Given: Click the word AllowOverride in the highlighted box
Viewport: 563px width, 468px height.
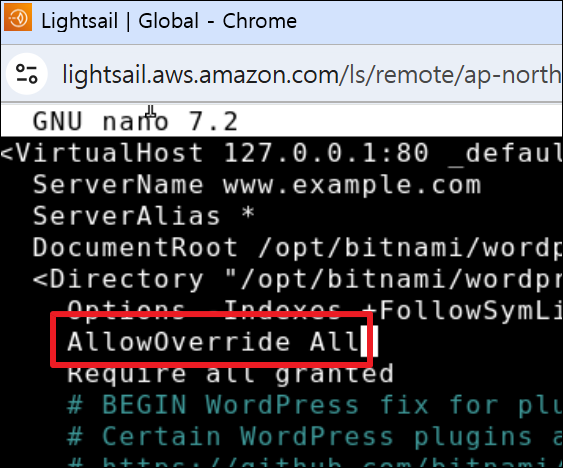Looking at the screenshot, I should (x=179, y=342).
